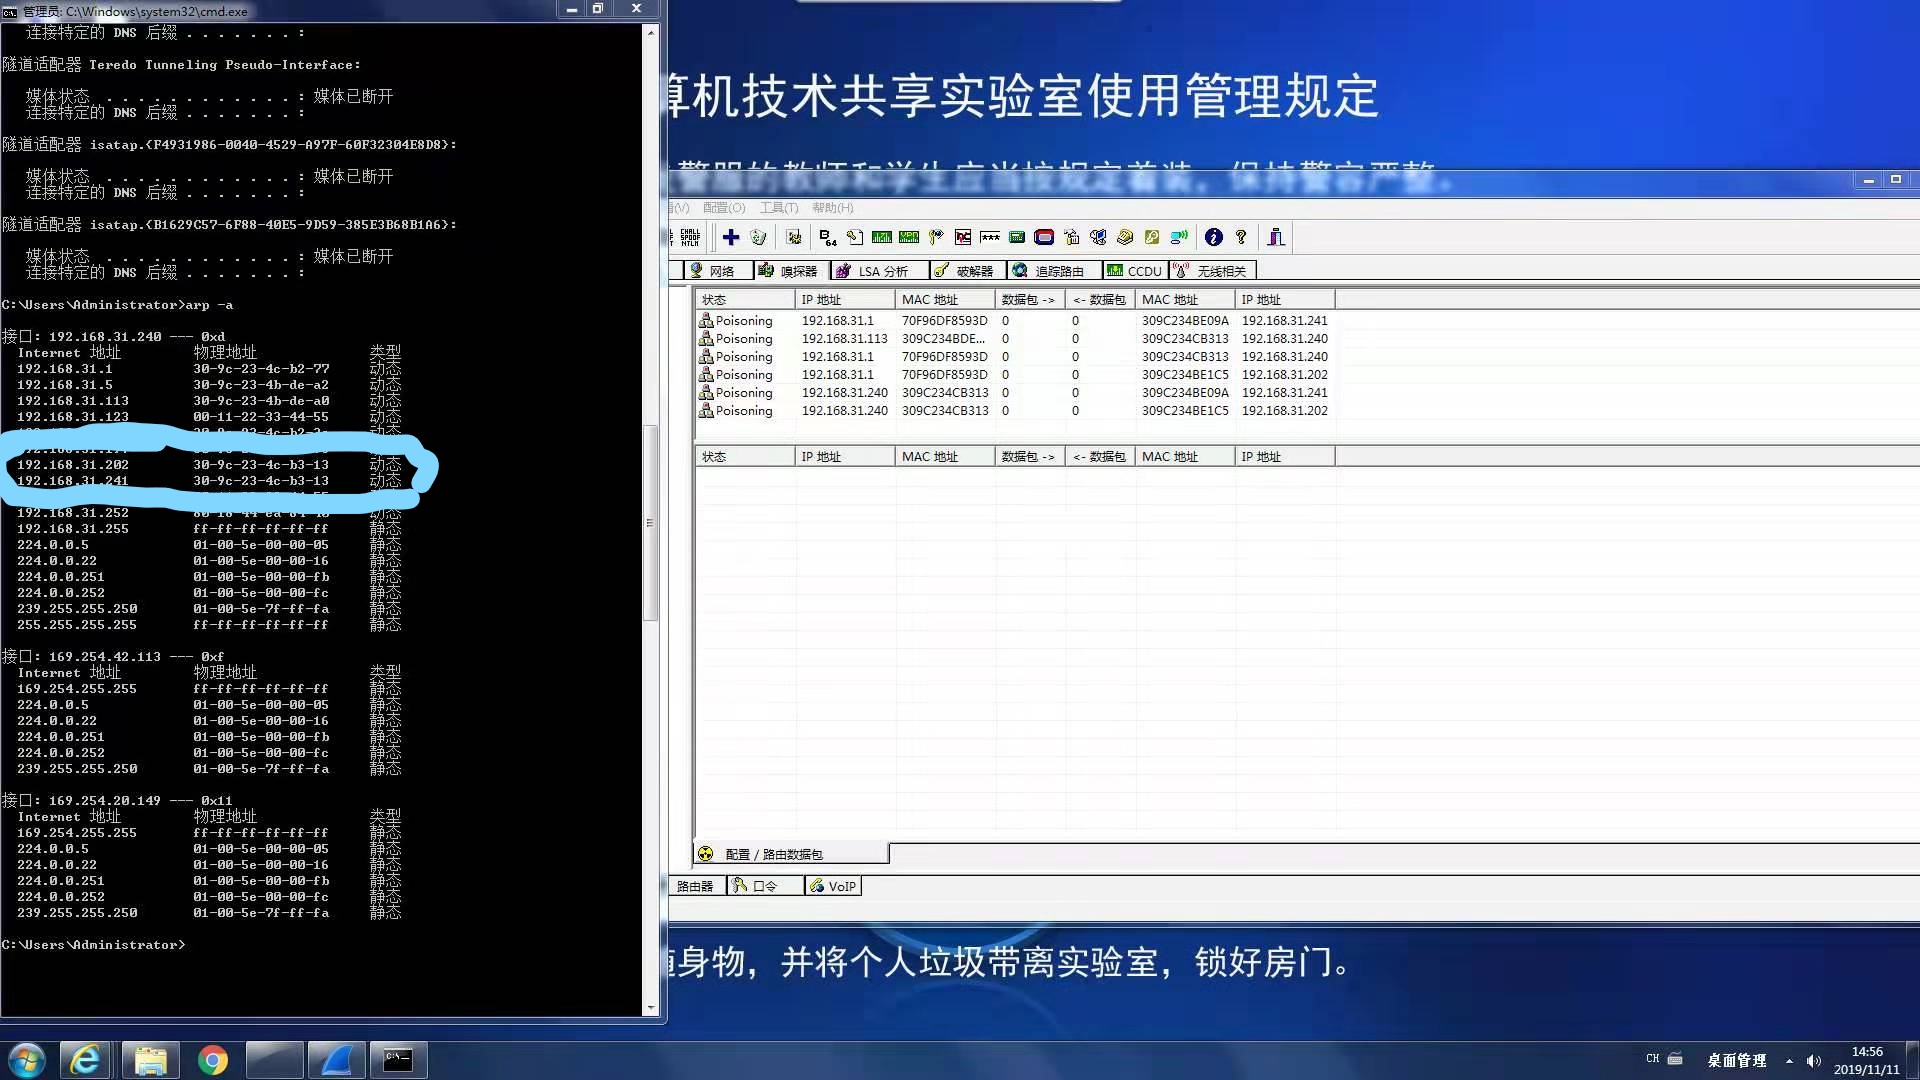
Task: Open the 配置(O) menu
Action: tap(723, 208)
